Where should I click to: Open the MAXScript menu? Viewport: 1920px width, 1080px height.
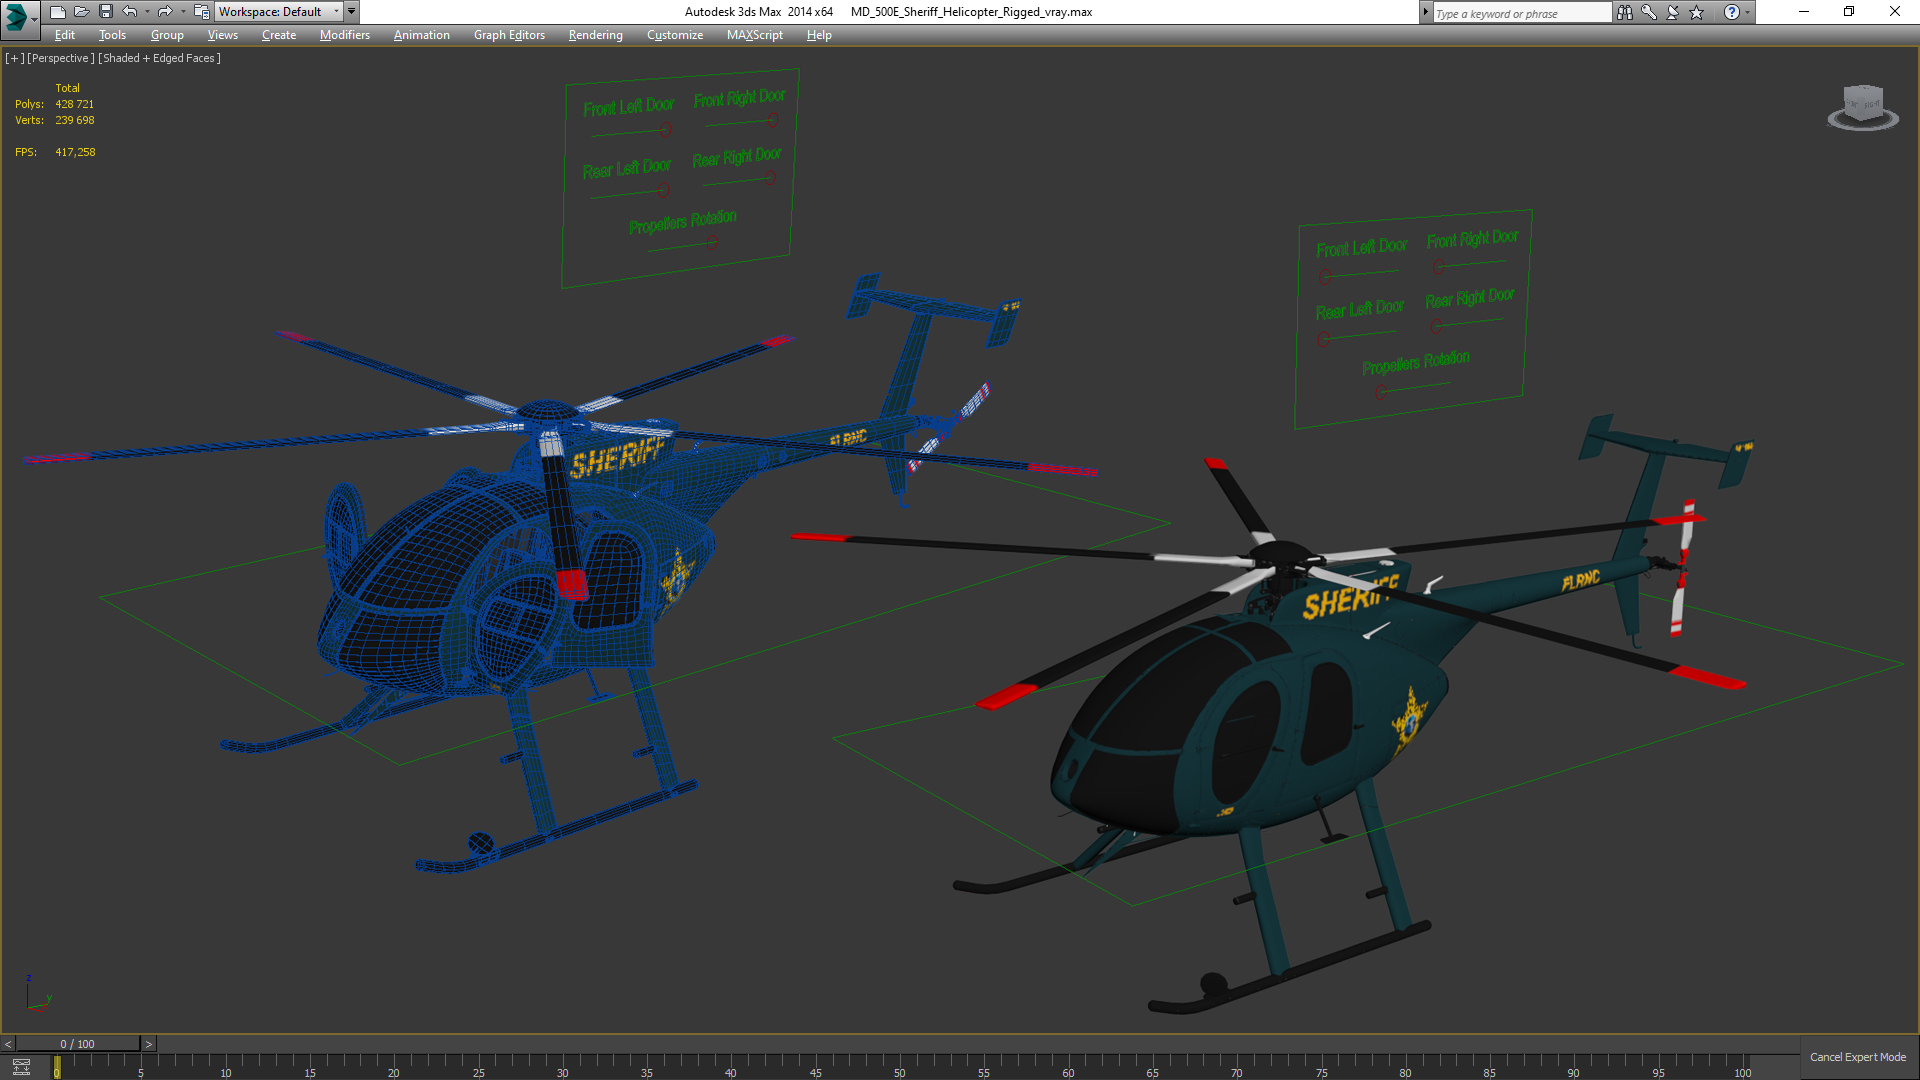click(x=755, y=35)
